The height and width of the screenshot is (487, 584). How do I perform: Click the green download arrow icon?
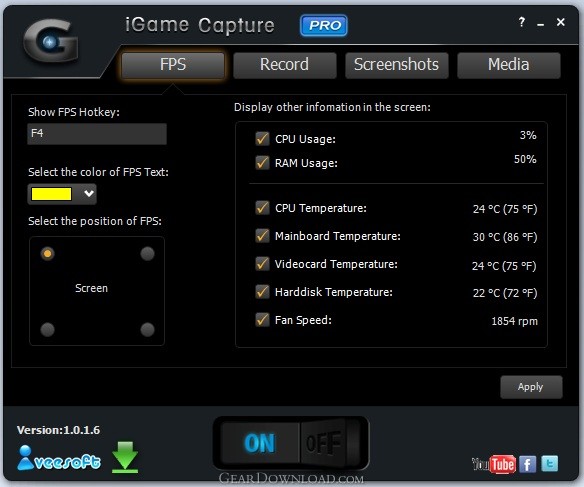[x=125, y=457]
